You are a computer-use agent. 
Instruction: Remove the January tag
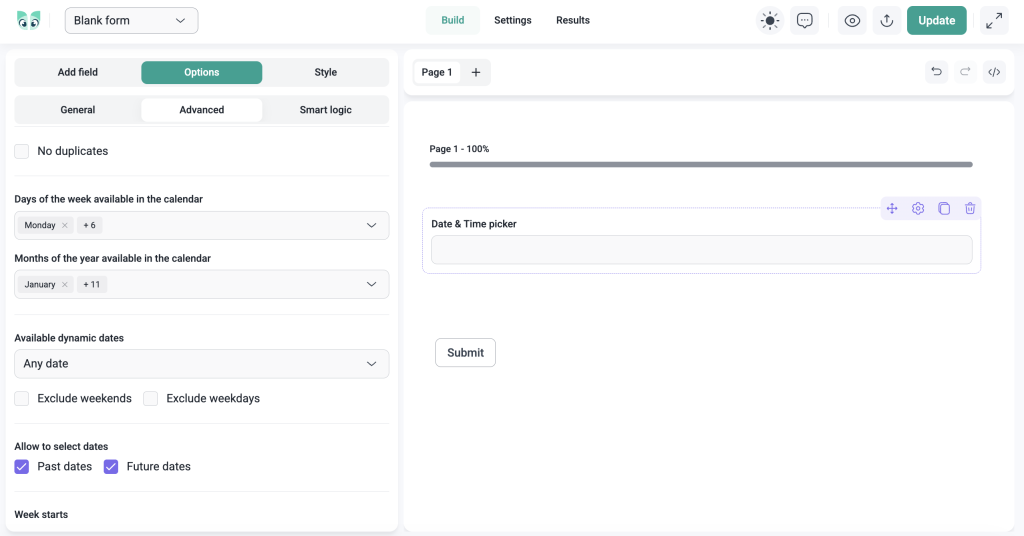(65, 285)
